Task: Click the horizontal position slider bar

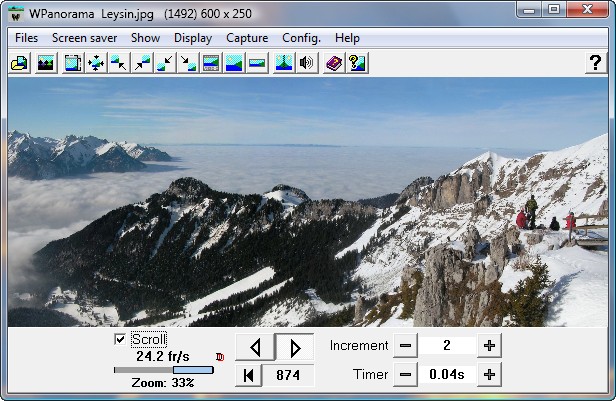Action: click(164, 370)
